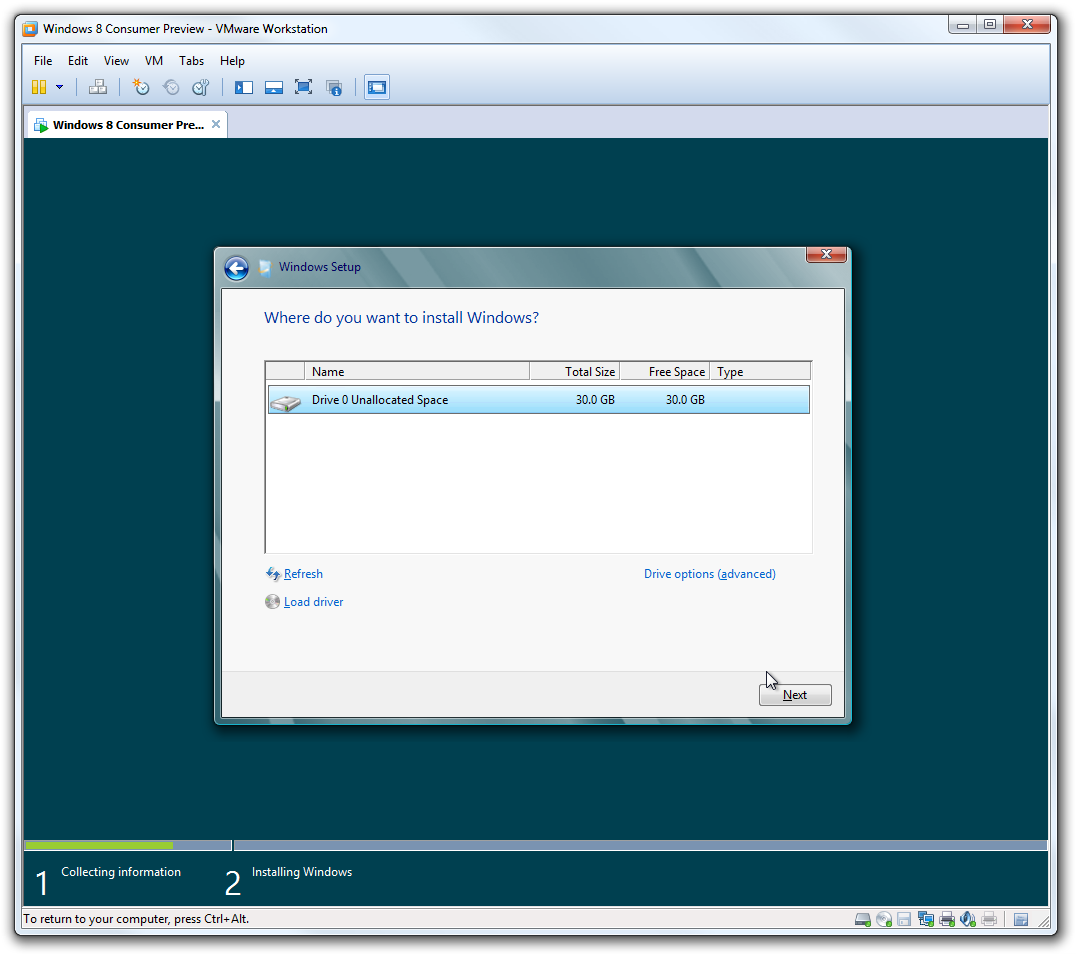Click the Next button

tap(794, 694)
